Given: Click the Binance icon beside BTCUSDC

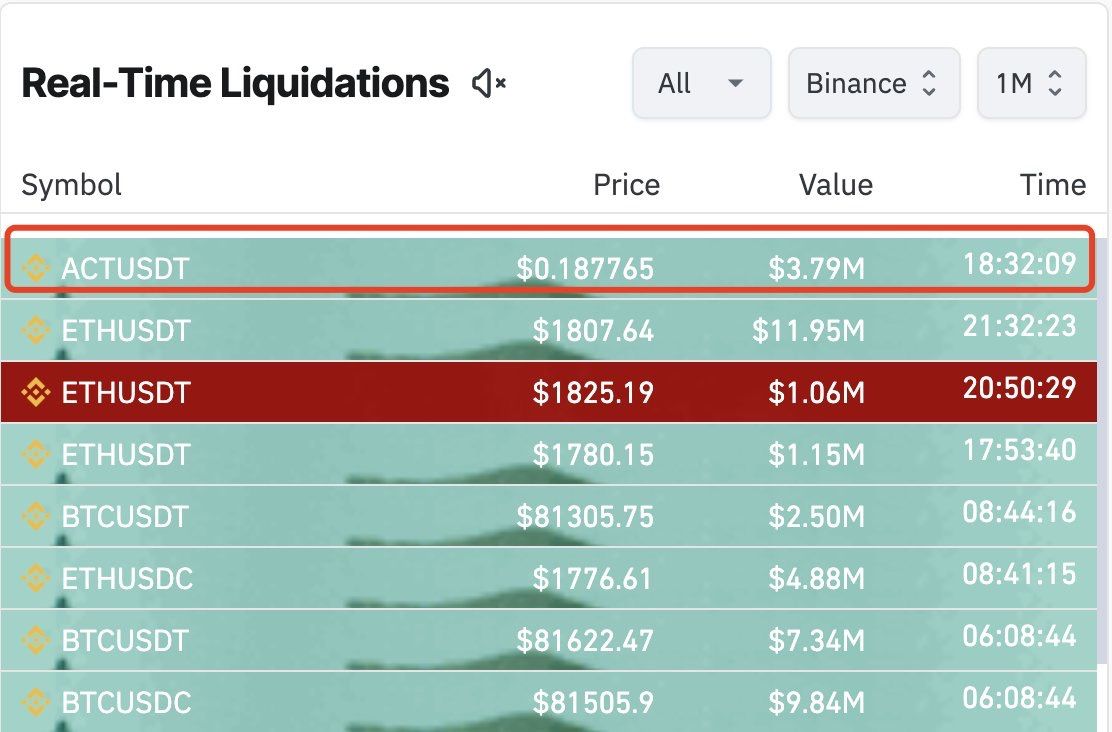Looking at the screenshot, I should pos(36,702).
